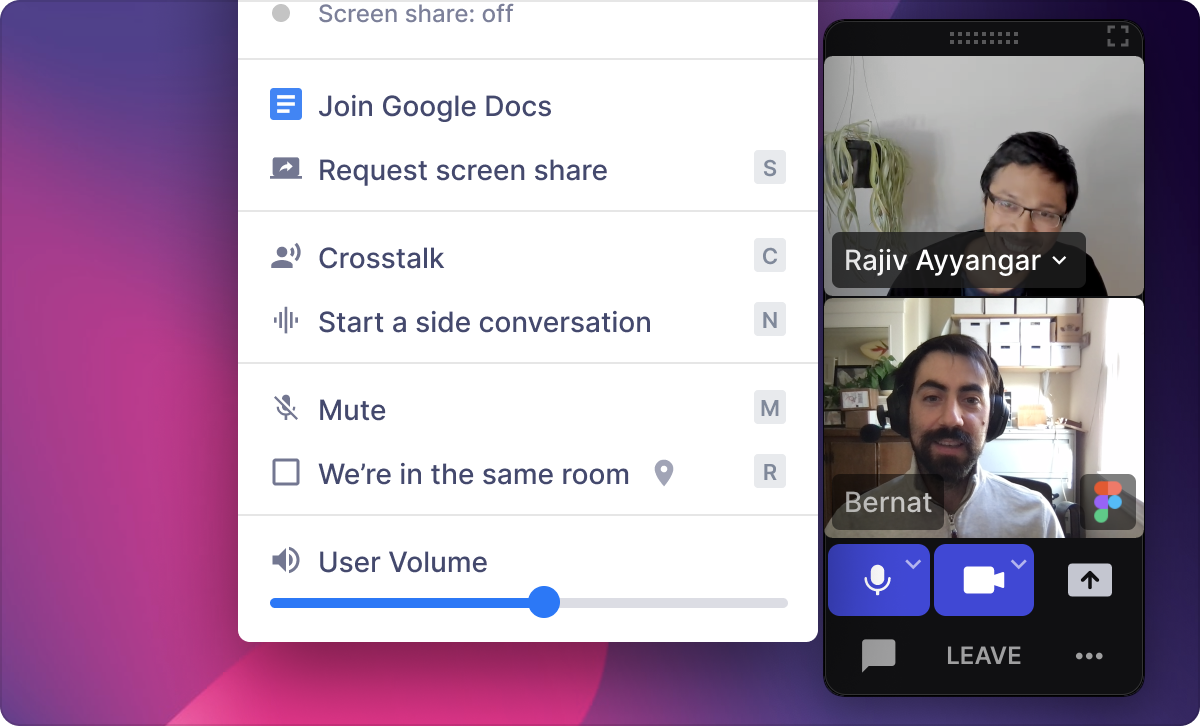The width and height of the screenshot is (1200, 726).
Task: Toggle the camera button
Action: pyautogui.click(x=984, y=580)
